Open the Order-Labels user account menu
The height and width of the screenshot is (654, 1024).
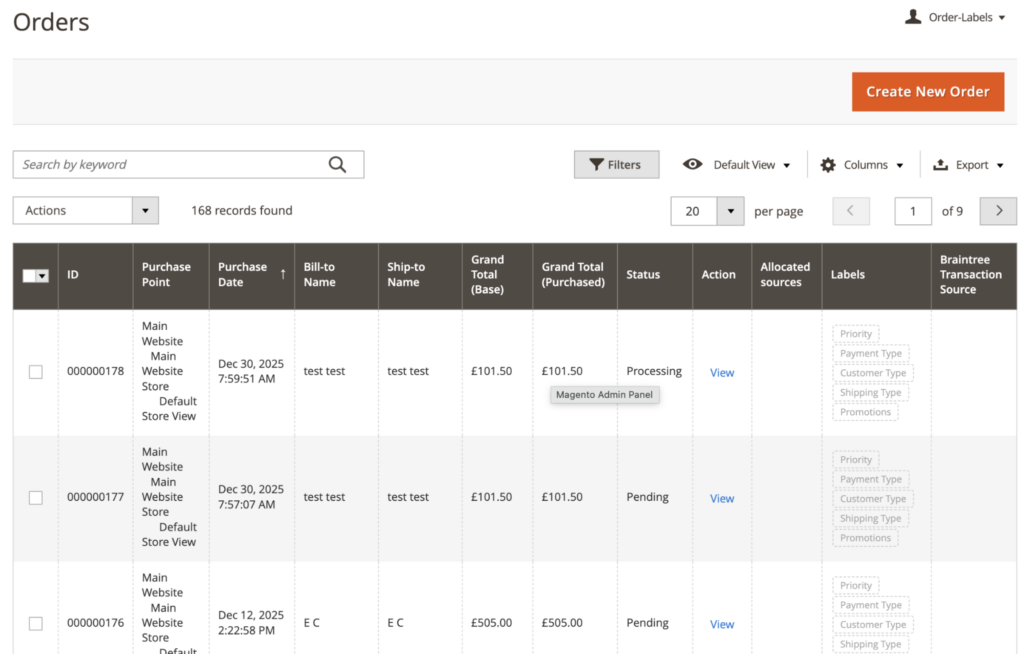pos(955,17)
